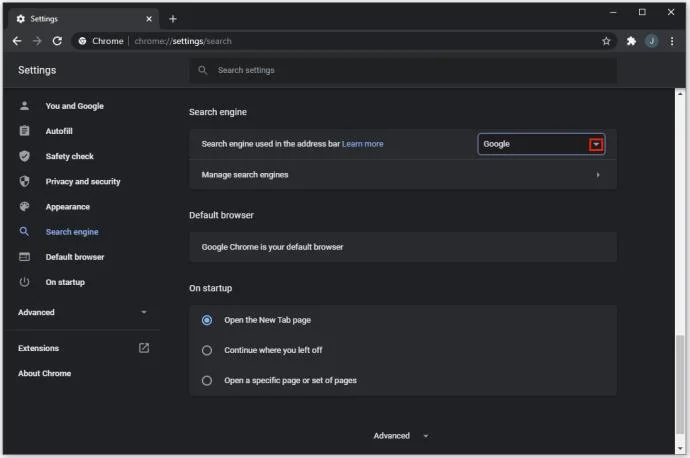Click the Privacy and security shield icon
The height and width of the screenshot is (458, 690).
tap(25, 181)
